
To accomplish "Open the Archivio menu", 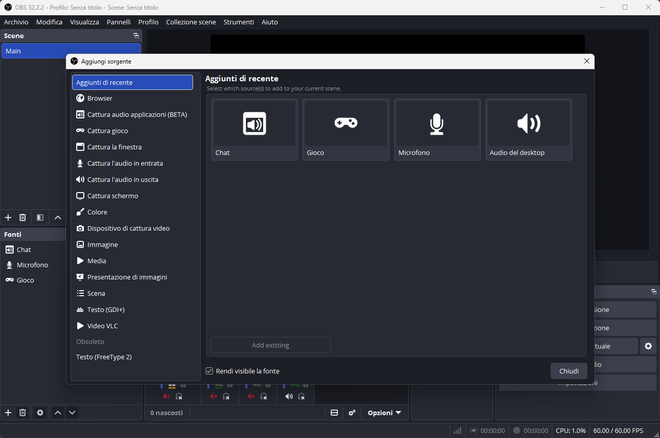I will 16,22.
